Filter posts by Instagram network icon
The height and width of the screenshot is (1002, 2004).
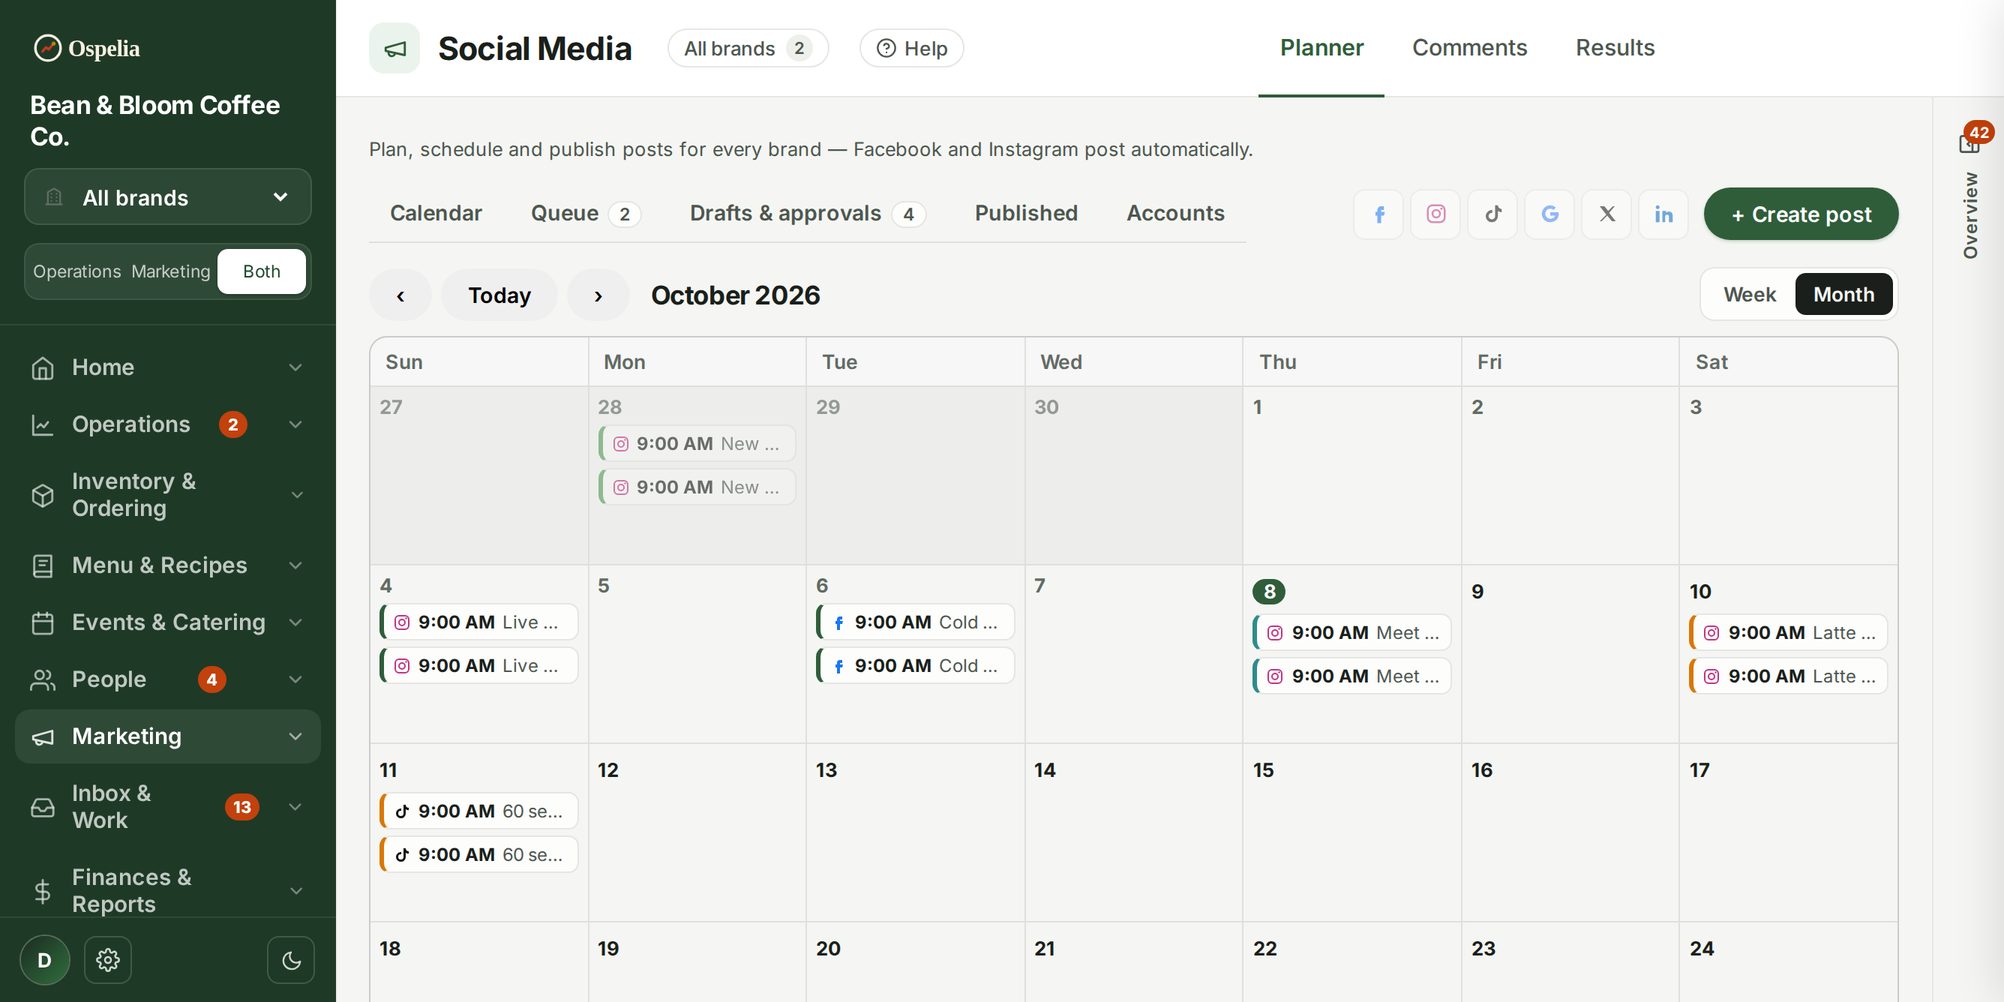pos(1436,214)
